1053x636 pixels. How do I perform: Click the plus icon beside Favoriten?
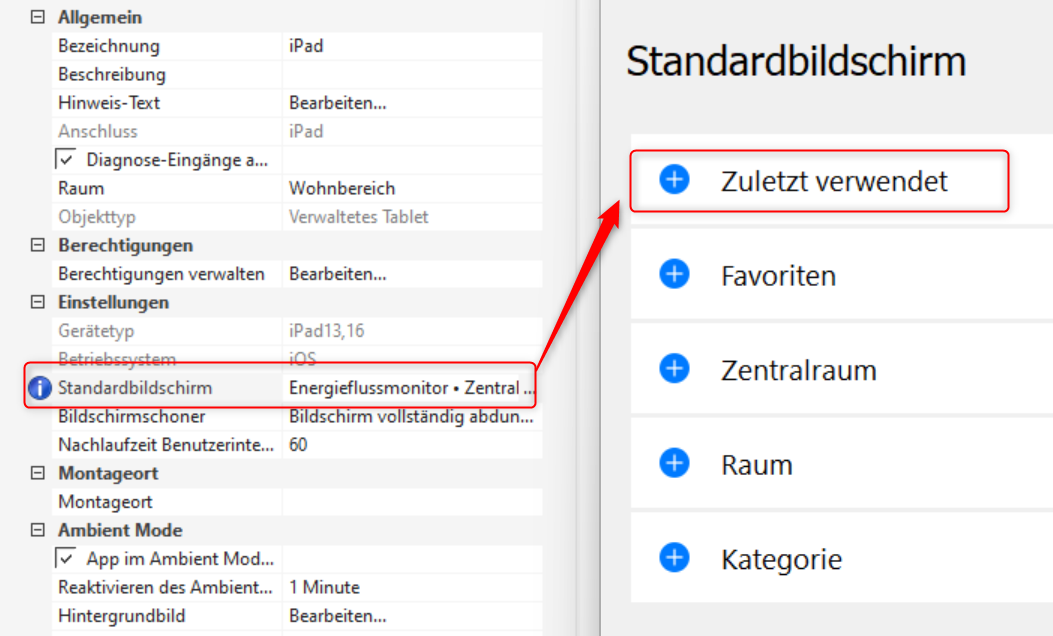tap(675, 274)
